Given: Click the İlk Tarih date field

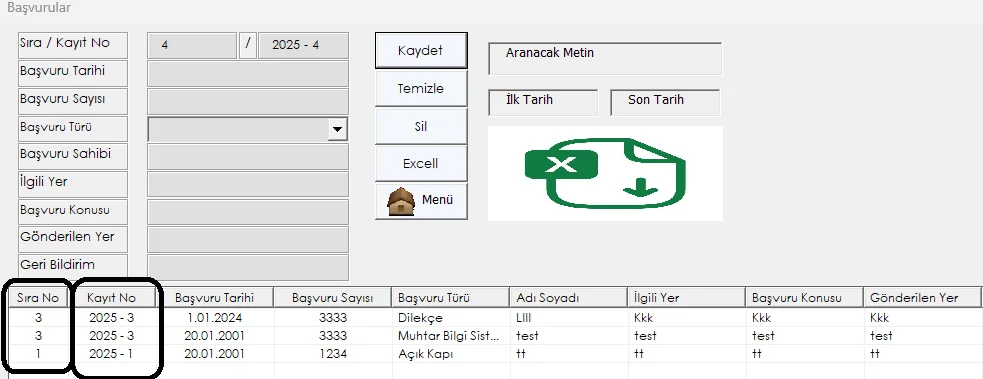Looking at the screenshot, I should pyautogui.click(x=543, y=102).
